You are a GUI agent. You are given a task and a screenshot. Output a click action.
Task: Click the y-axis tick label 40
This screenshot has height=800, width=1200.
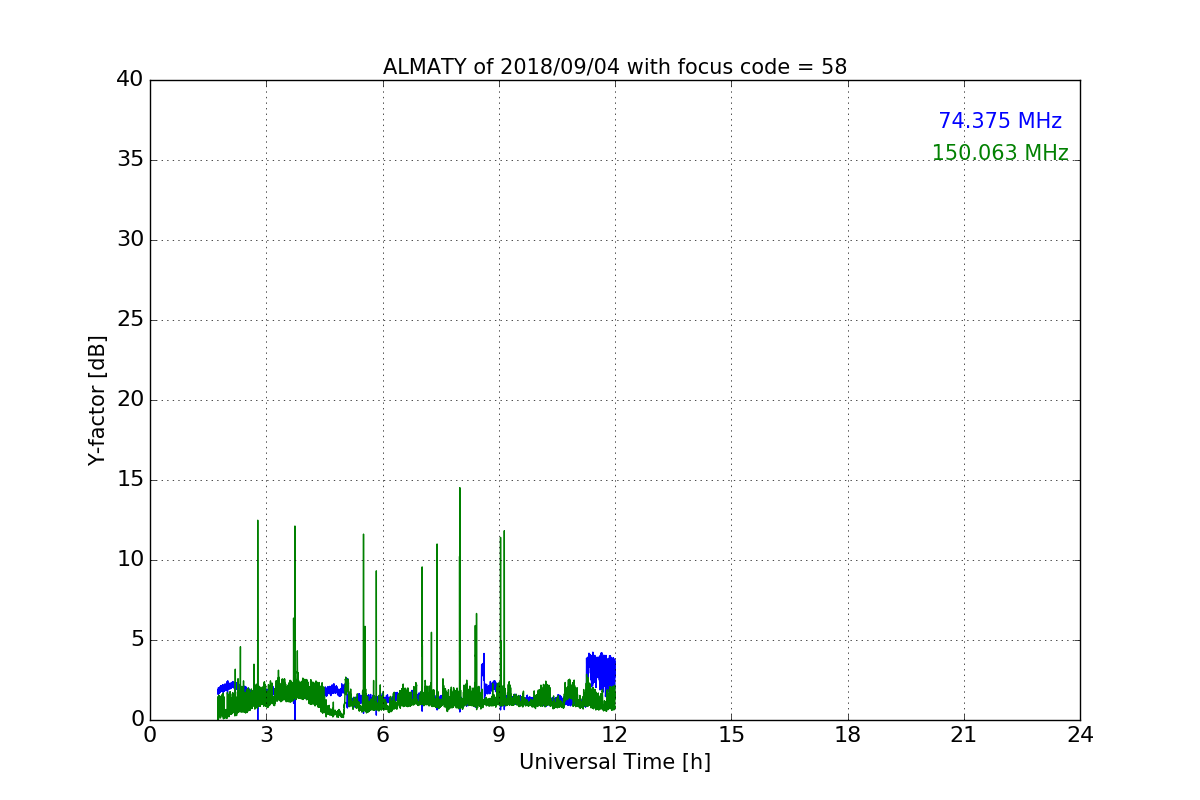[x=130, y=80]
